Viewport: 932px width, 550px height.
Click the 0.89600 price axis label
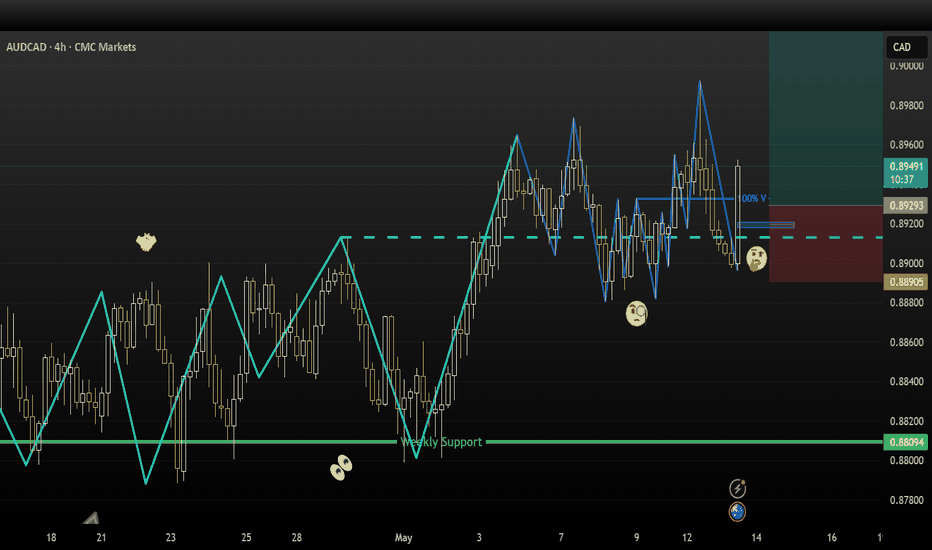click(906, 144)
